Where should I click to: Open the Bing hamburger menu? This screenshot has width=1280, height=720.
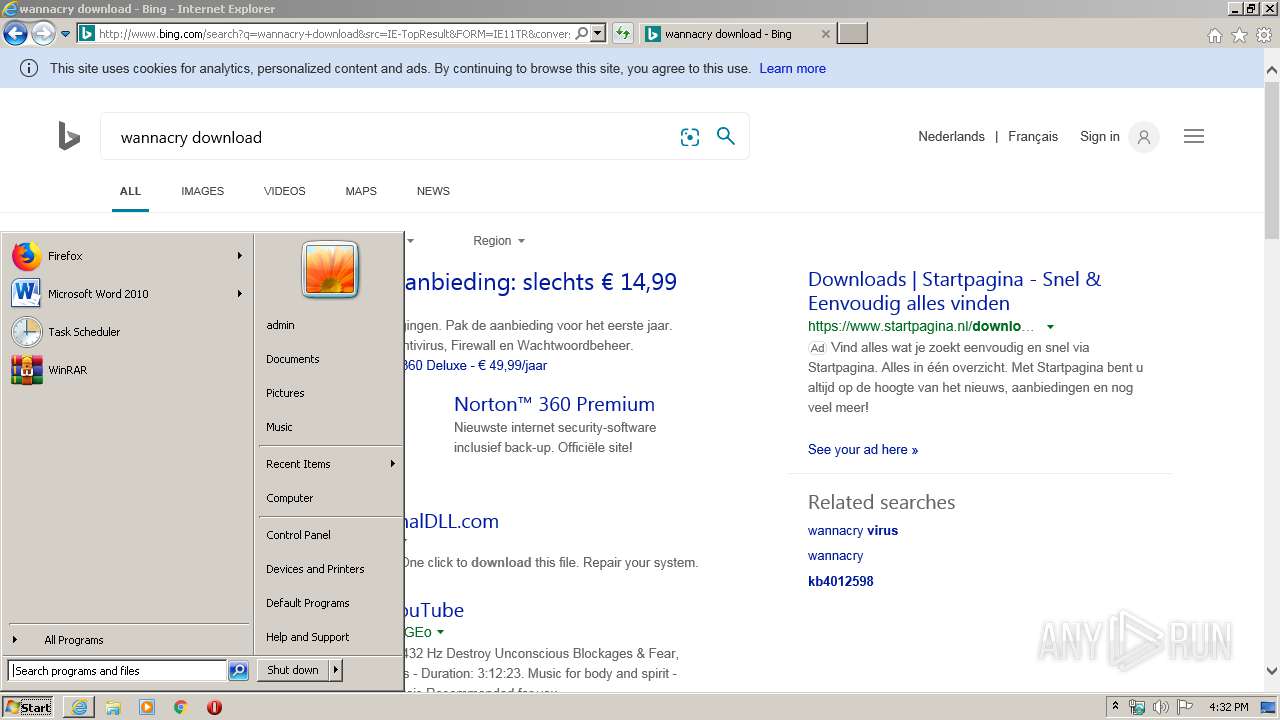1194,137
